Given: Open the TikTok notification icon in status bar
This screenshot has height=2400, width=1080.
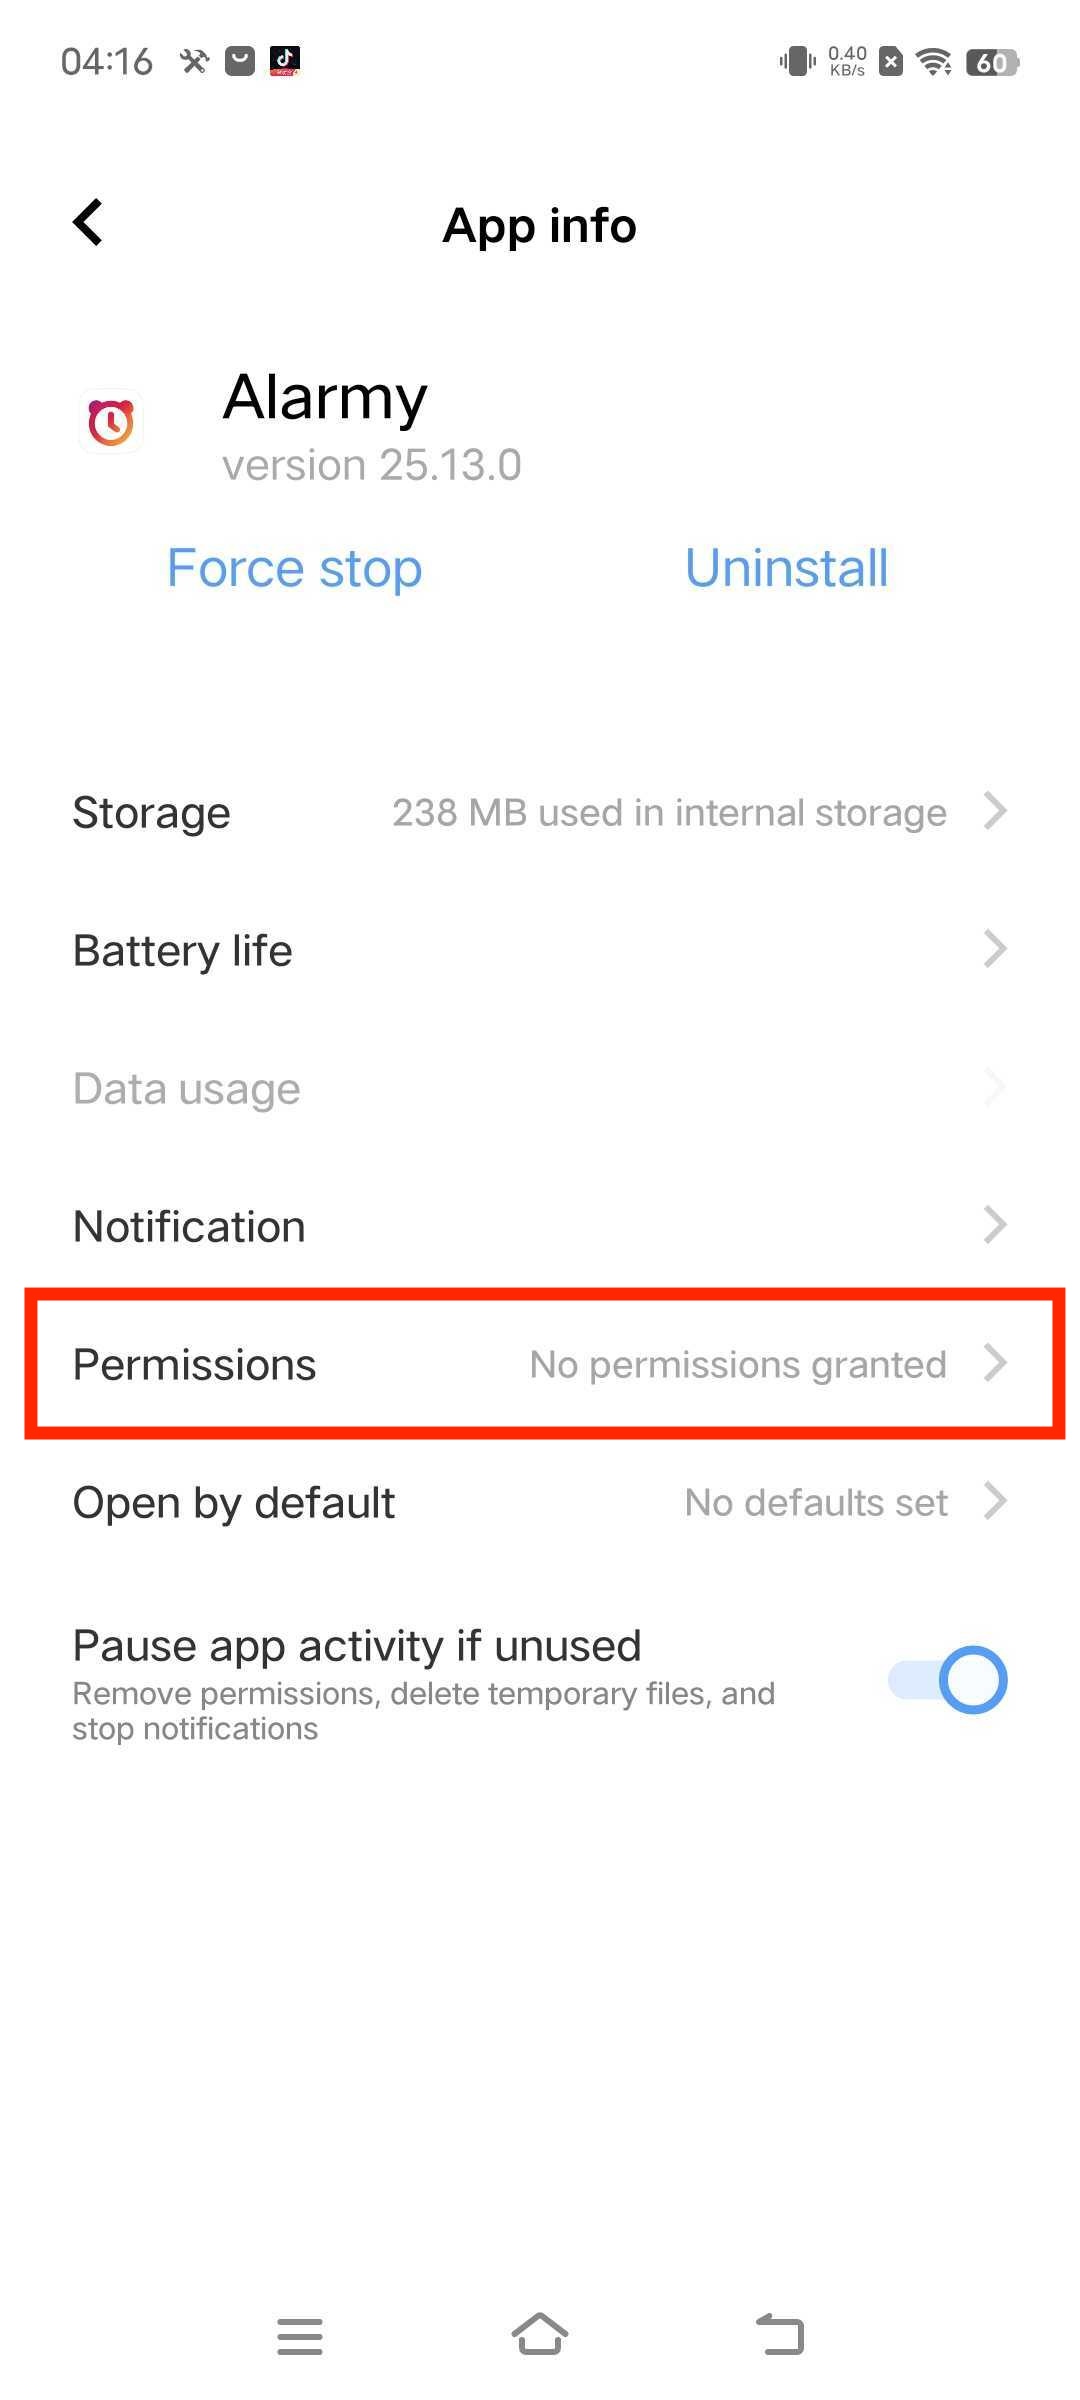Looking at the screenshot, I should click(x=285, y=61).
